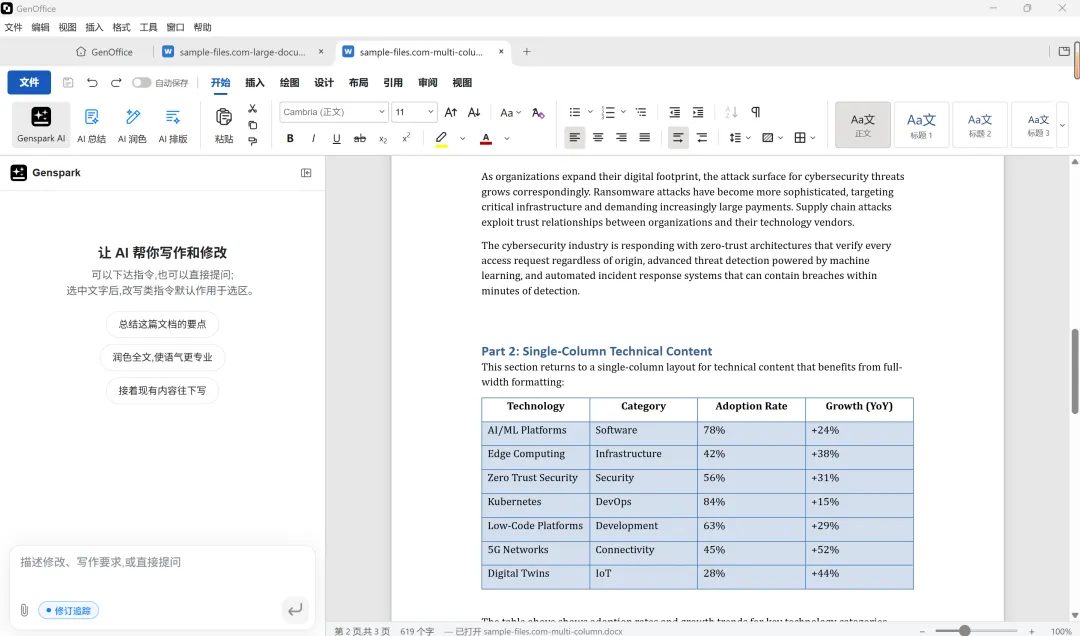Click the zoom slider handle
The height and width of the screenshot is (636, 1080).
pyautogui.click(x=965, y=630)
